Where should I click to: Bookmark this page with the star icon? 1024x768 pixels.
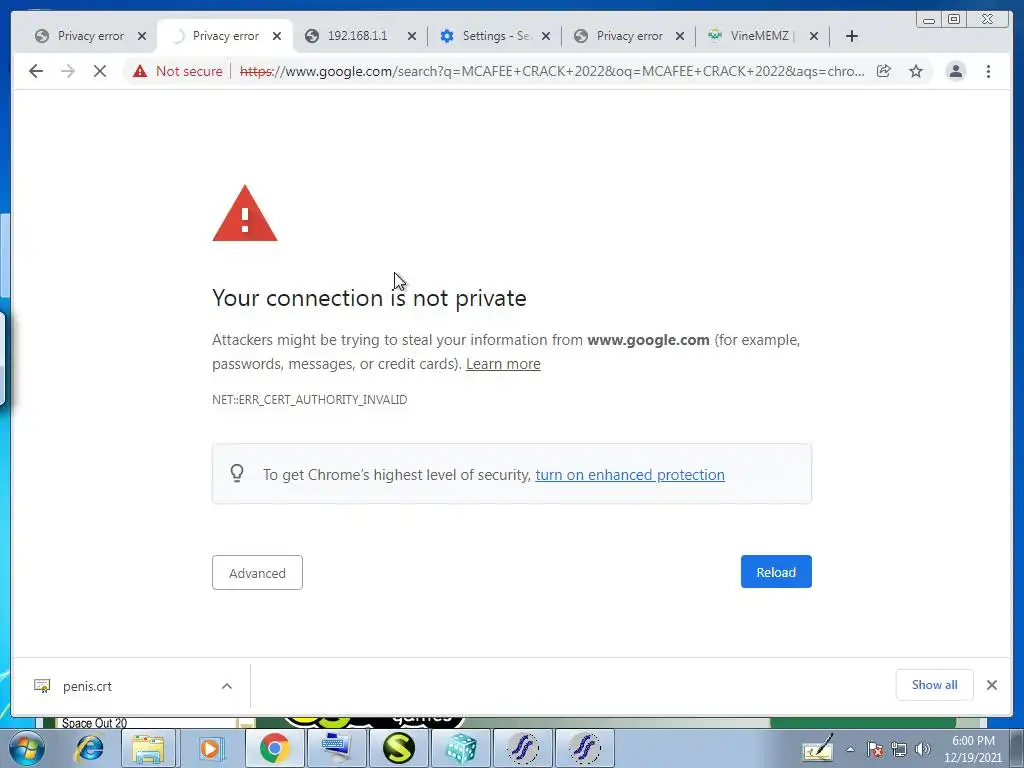916,71
